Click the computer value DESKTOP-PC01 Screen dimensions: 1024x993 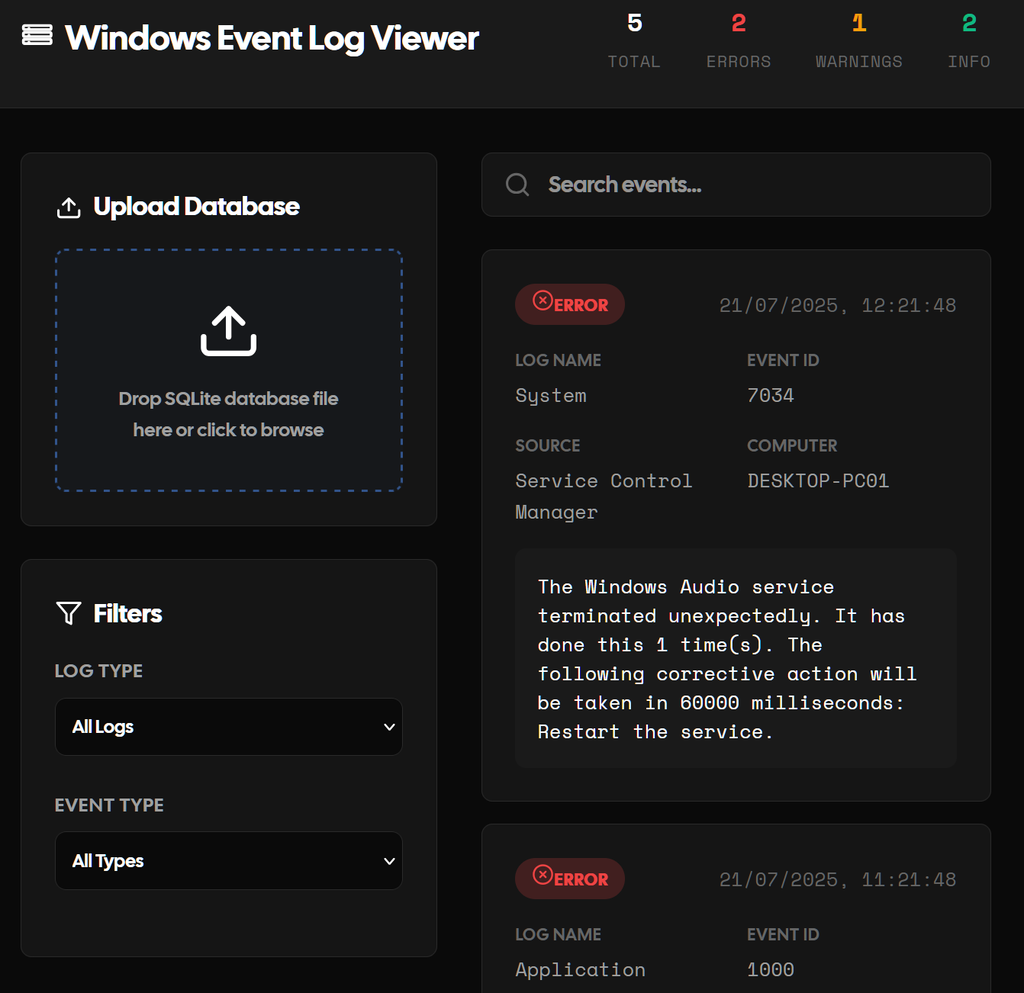point(818,481)
